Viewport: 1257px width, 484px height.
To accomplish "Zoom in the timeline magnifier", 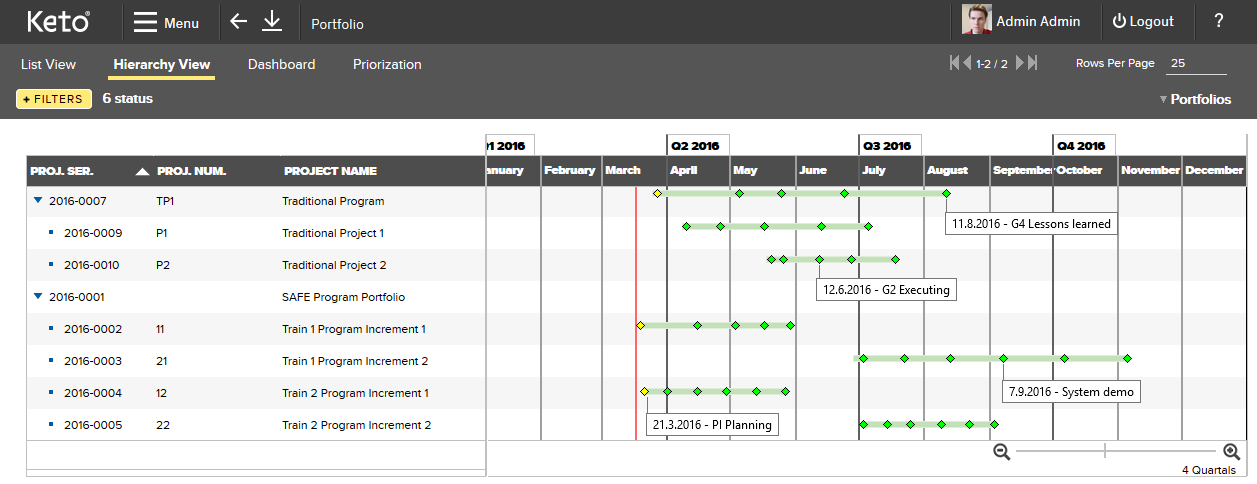I will (x=1231, y=452).
